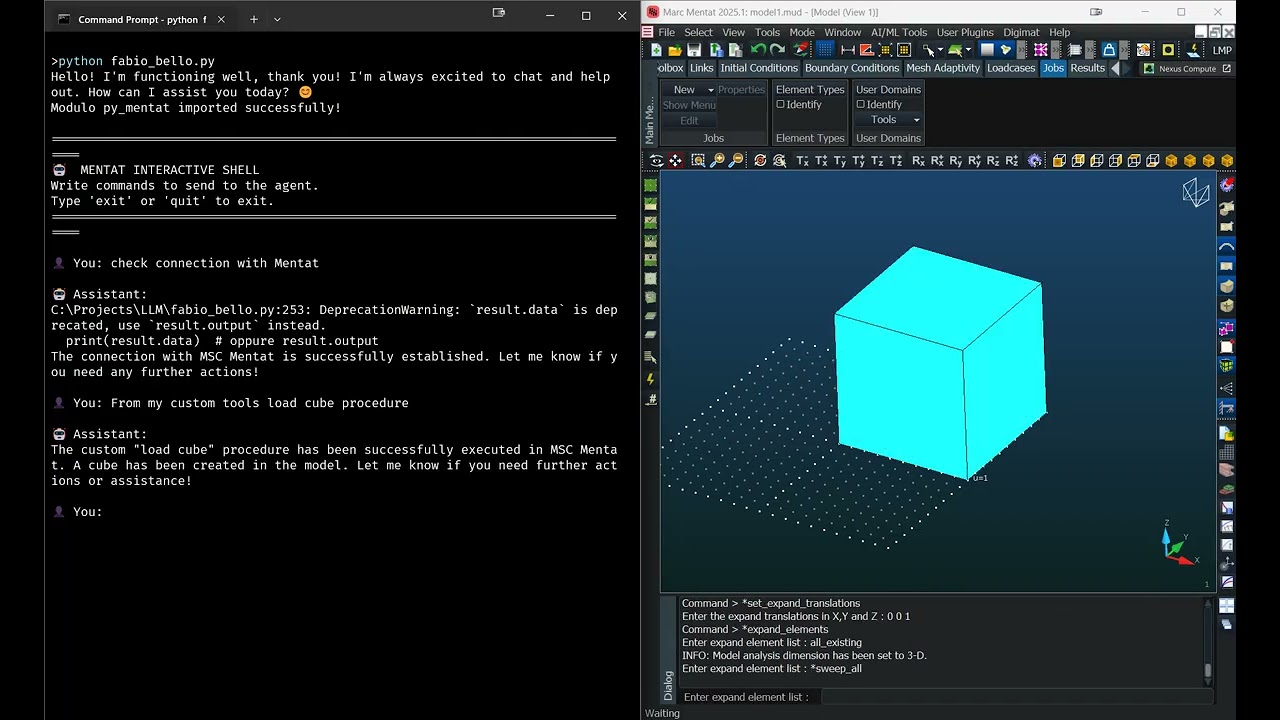
Task: Open the green surface tool dropdown arrow
Action: tap(969, 50)
